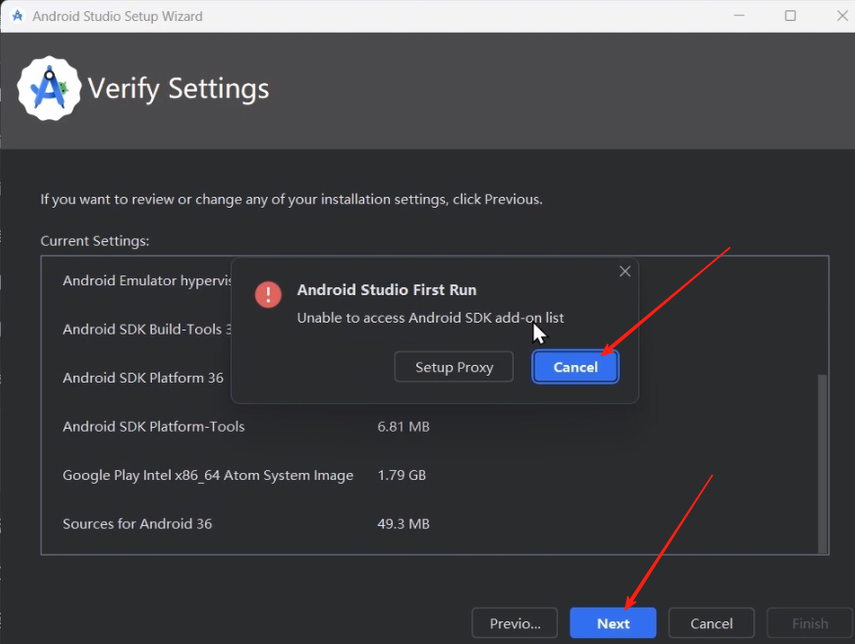Image resolution: width=855 pixels, height=644 pixels.
Task: Click the red error exclamation icon
Action: 268,294
